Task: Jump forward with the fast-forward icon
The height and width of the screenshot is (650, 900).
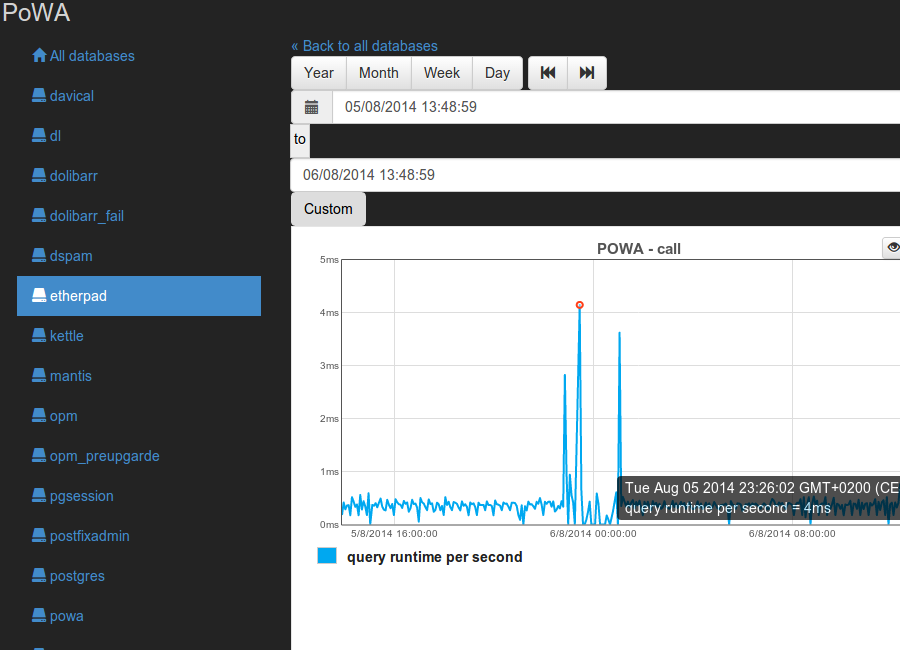Action: [587, 73]
